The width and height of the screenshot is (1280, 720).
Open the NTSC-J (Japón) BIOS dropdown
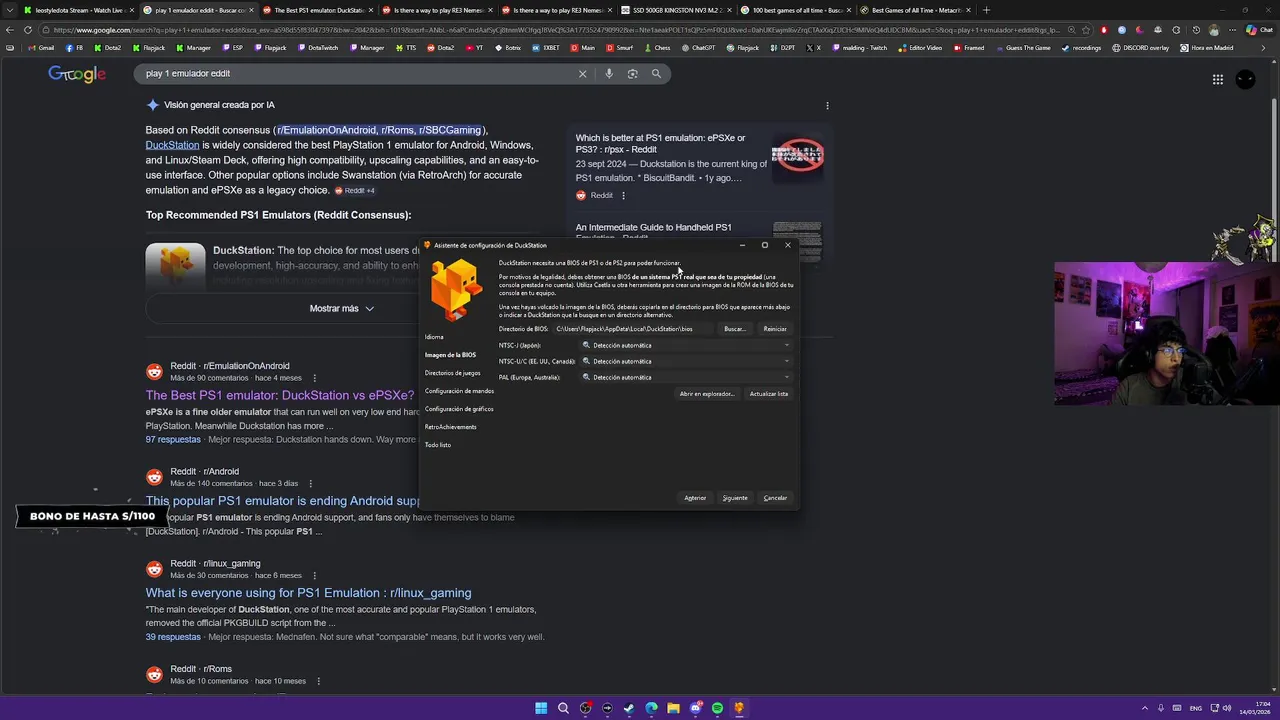point(686,345)
